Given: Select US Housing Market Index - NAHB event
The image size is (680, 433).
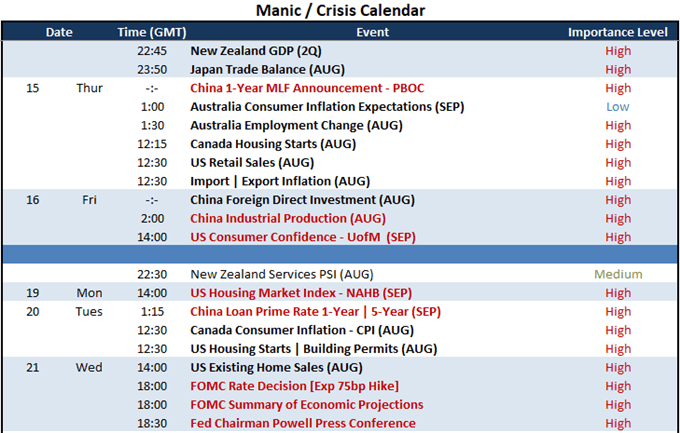Looking at the screenshot, I should tap(301, 293).
